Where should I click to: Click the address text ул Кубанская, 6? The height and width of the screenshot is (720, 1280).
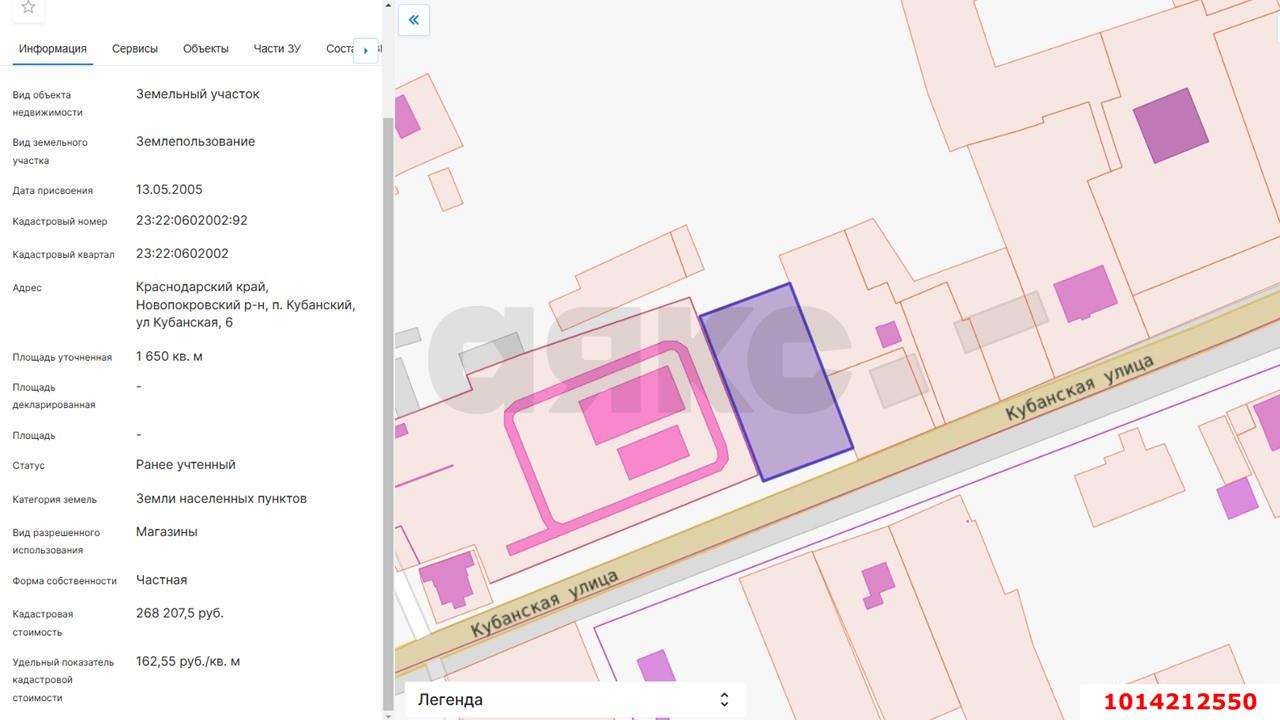[x=184, y=322]
